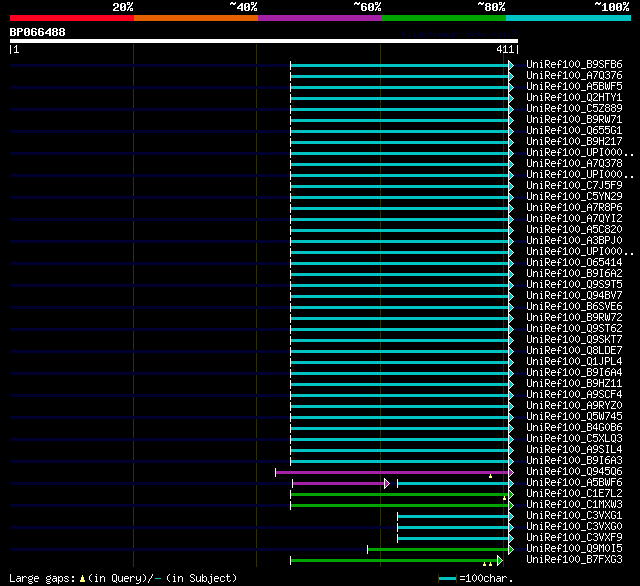
Task: Click the cyan ~100% identity legend segment
Action: coord(569,18)
